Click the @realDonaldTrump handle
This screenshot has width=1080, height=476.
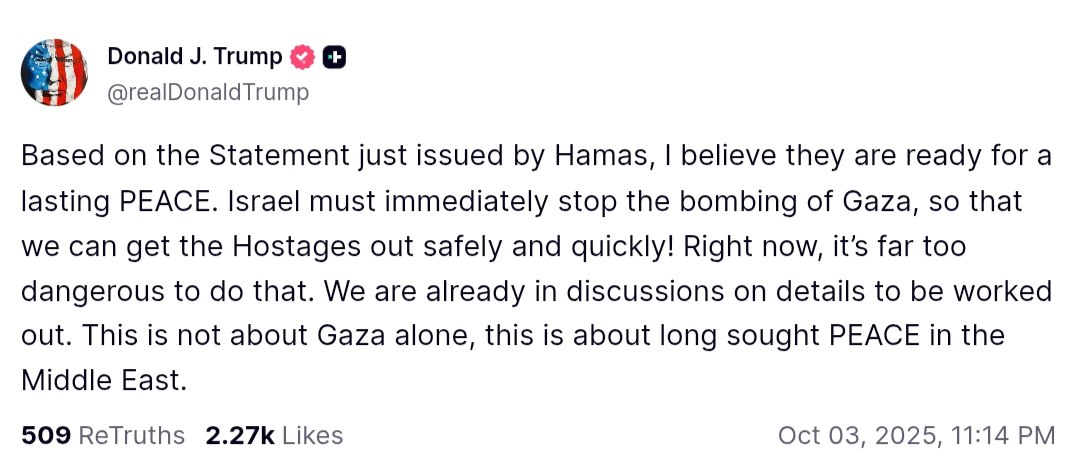pos(207,93)
